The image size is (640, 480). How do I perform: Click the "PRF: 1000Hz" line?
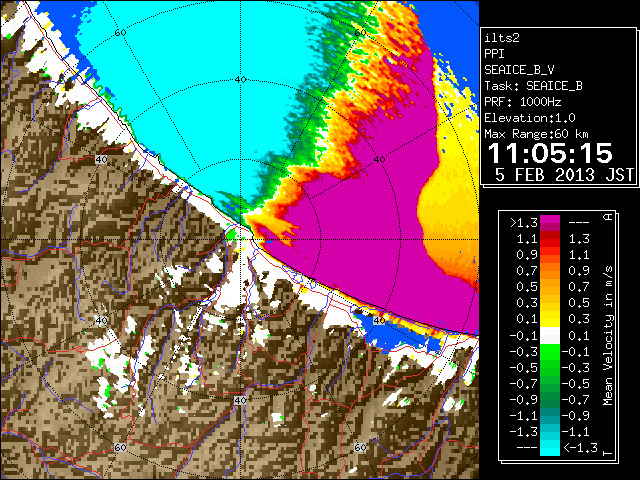(x=522, y=102)
